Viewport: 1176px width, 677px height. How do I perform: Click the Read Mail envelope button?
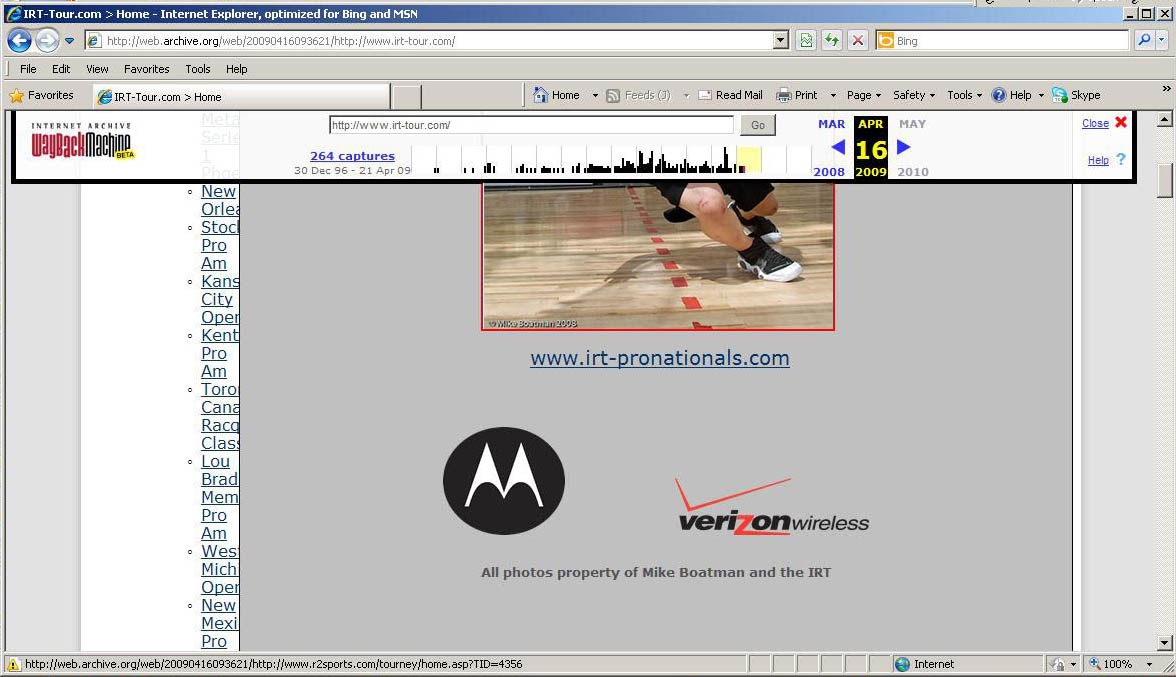730,95
